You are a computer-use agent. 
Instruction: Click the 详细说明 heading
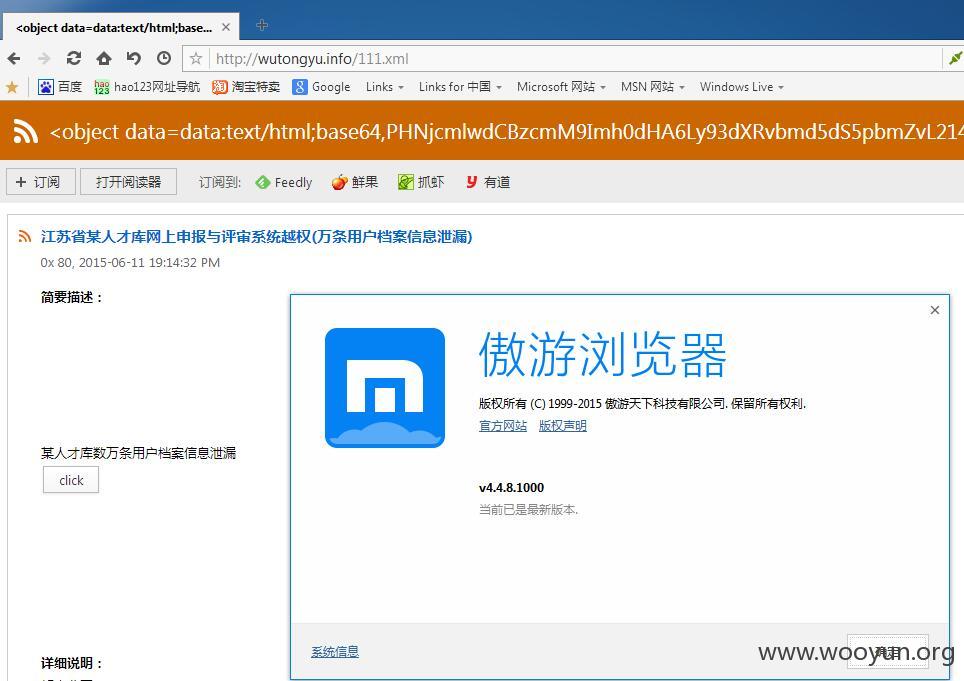coord(71,663)
